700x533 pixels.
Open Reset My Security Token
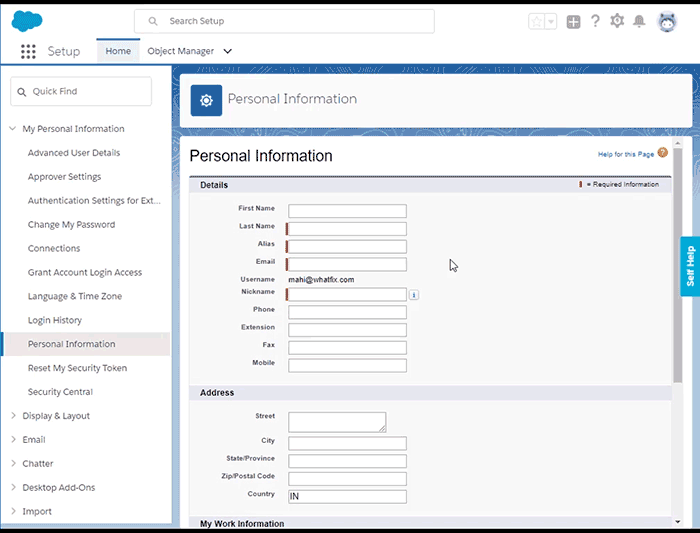[x=77, y=368]
